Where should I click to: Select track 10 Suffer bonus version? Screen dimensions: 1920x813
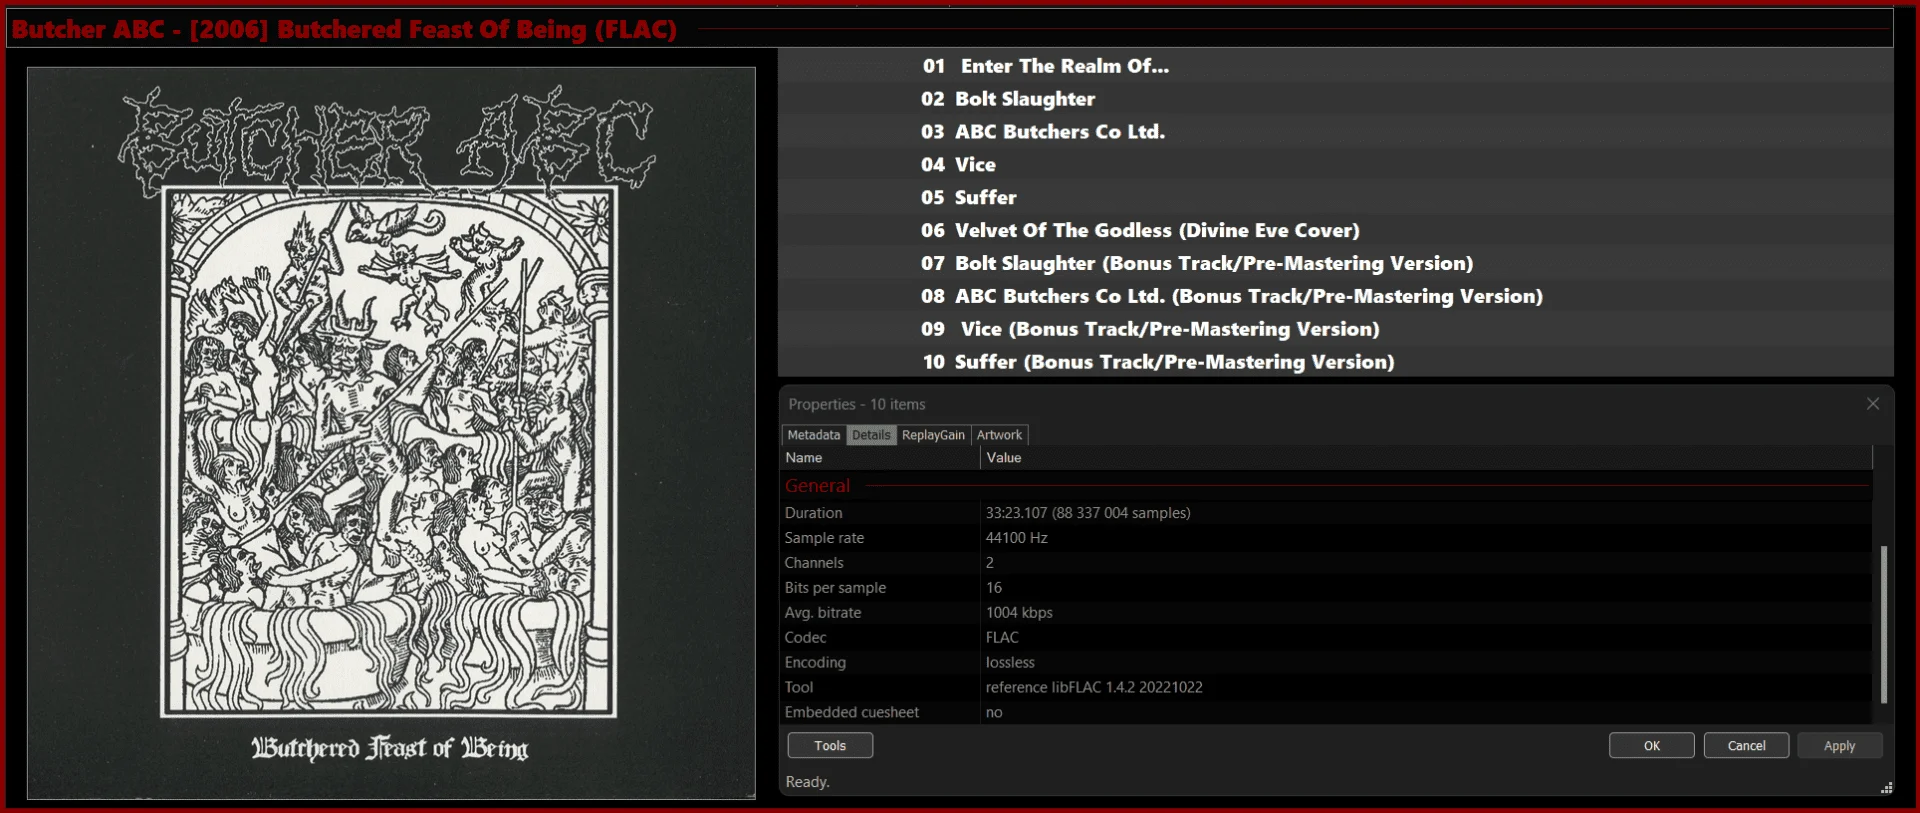pos(1336,362)
